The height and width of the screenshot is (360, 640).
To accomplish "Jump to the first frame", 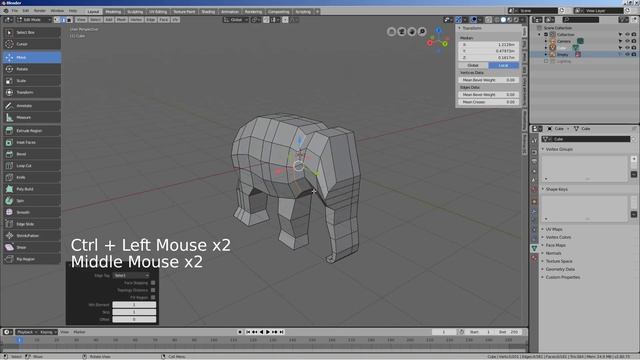I will coord(248,332).
